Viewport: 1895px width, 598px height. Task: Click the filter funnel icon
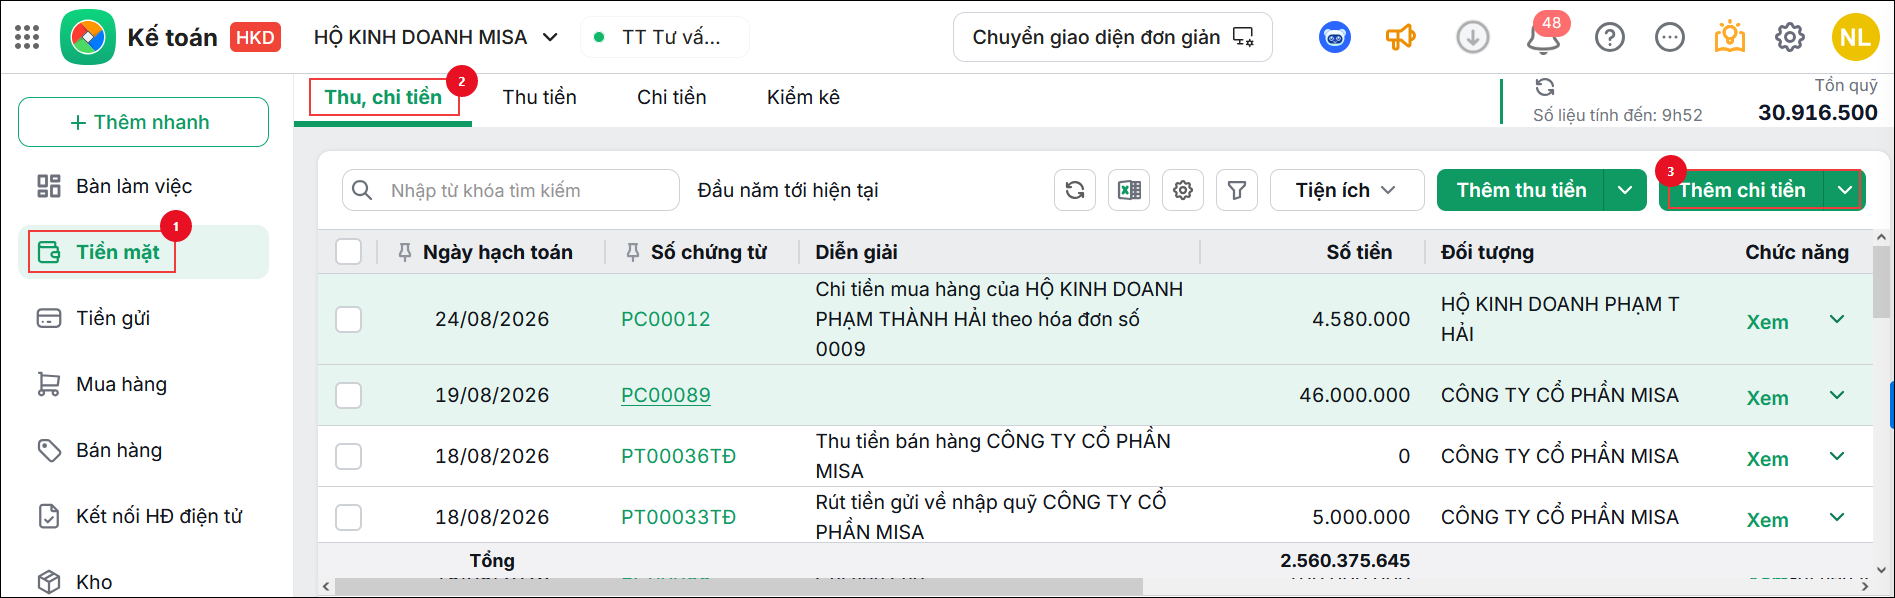[x=1237, y=190]
